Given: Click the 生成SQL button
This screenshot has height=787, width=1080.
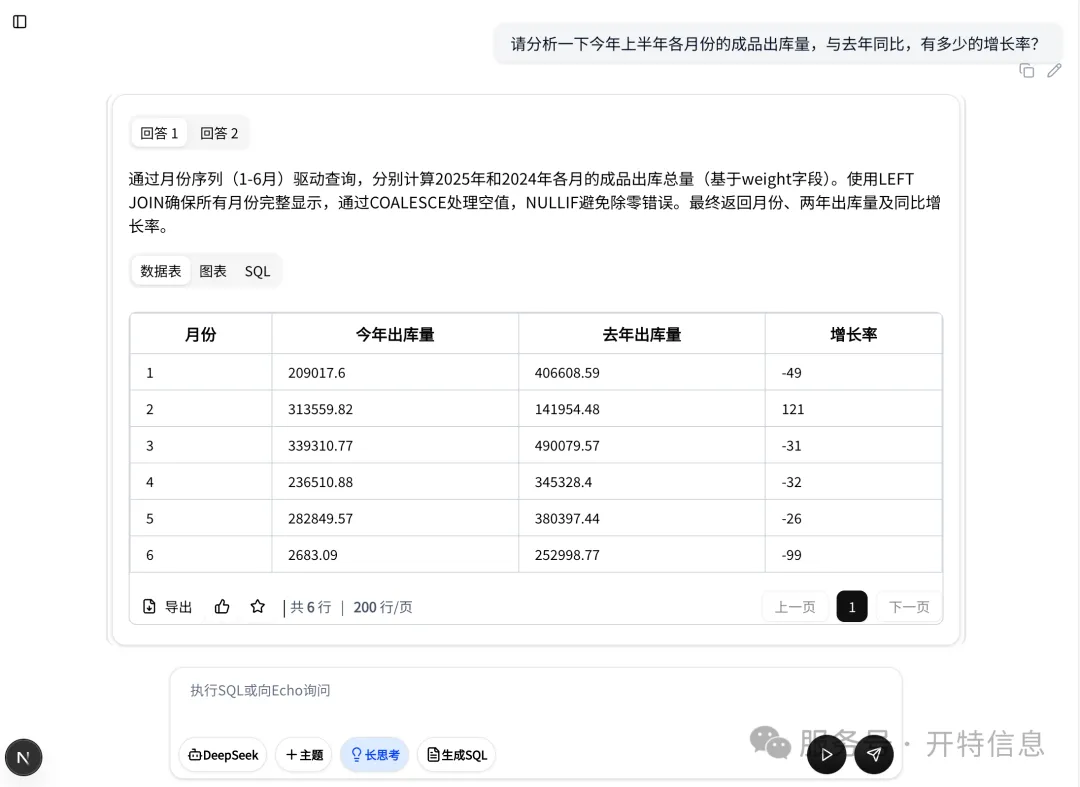Looking at the screenshot, I should click(456, 755).
